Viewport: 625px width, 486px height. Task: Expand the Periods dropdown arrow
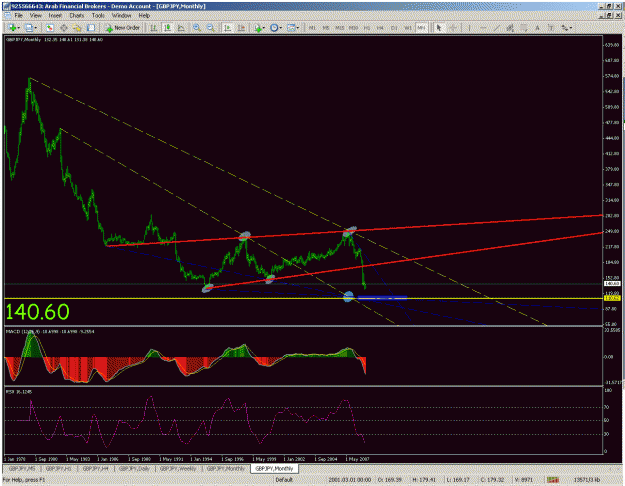point(281,28)
